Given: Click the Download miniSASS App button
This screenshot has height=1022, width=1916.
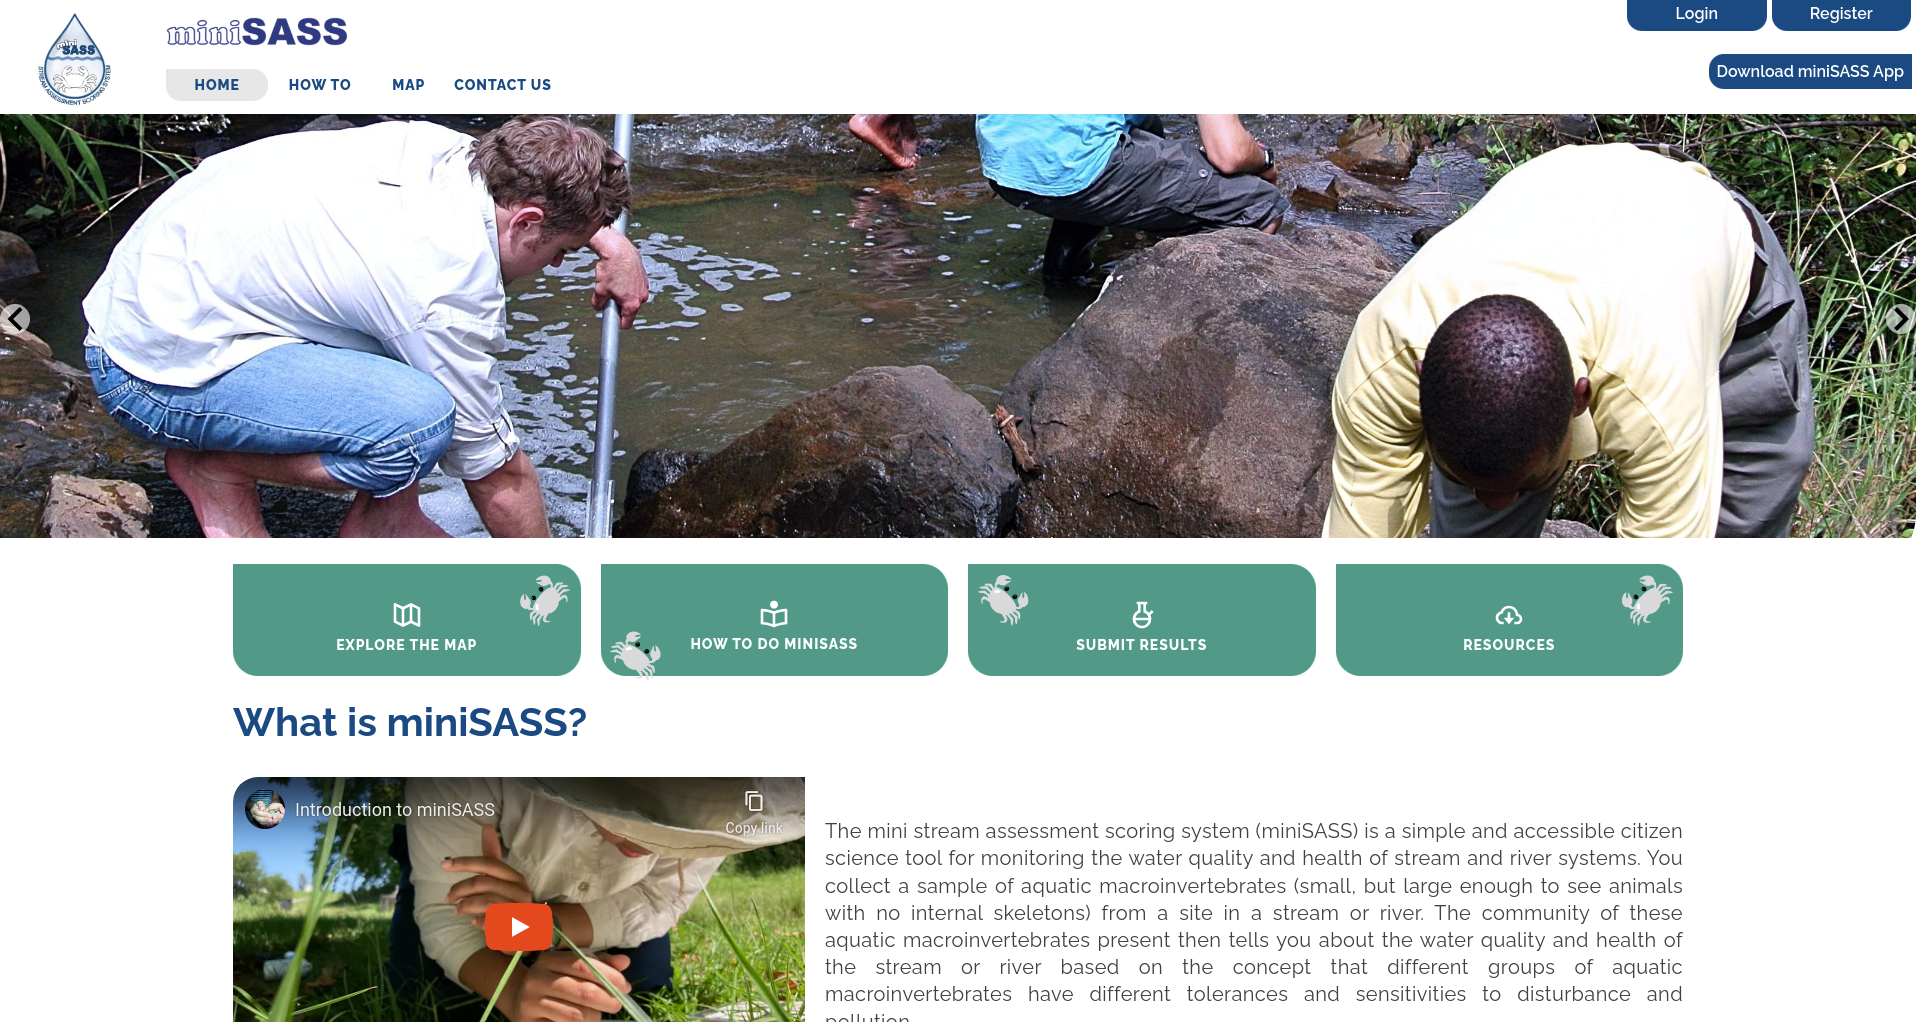Looking at the screenshot, I should (1810, 71).
